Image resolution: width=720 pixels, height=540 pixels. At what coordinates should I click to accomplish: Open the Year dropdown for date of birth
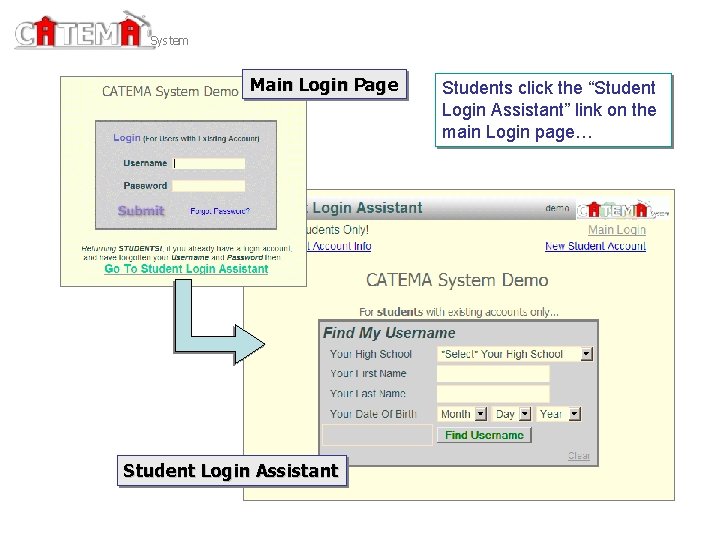558,414
